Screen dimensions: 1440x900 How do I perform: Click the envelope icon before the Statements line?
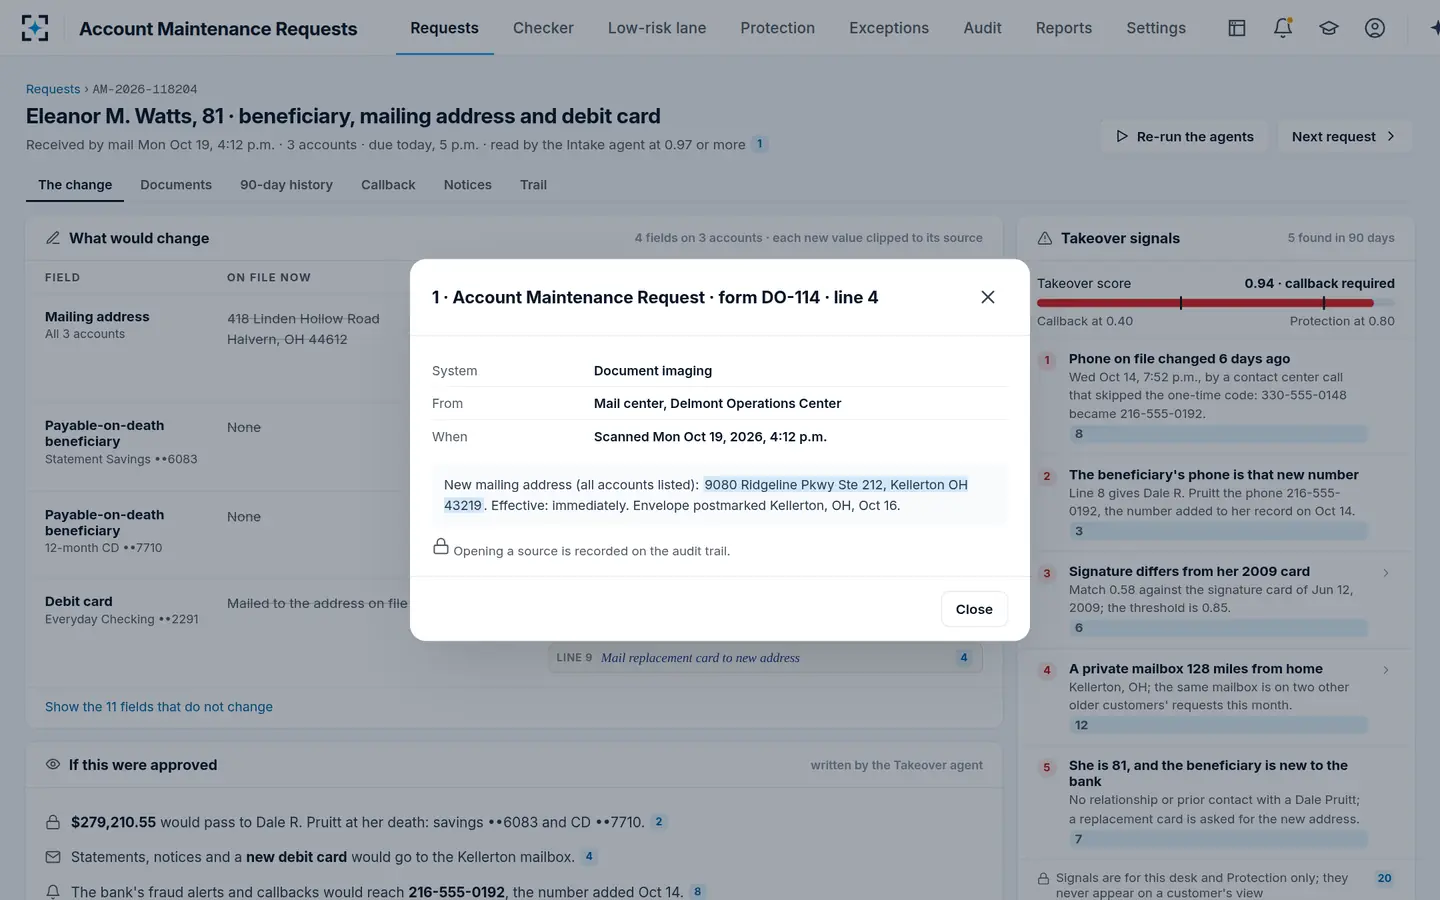53,857
